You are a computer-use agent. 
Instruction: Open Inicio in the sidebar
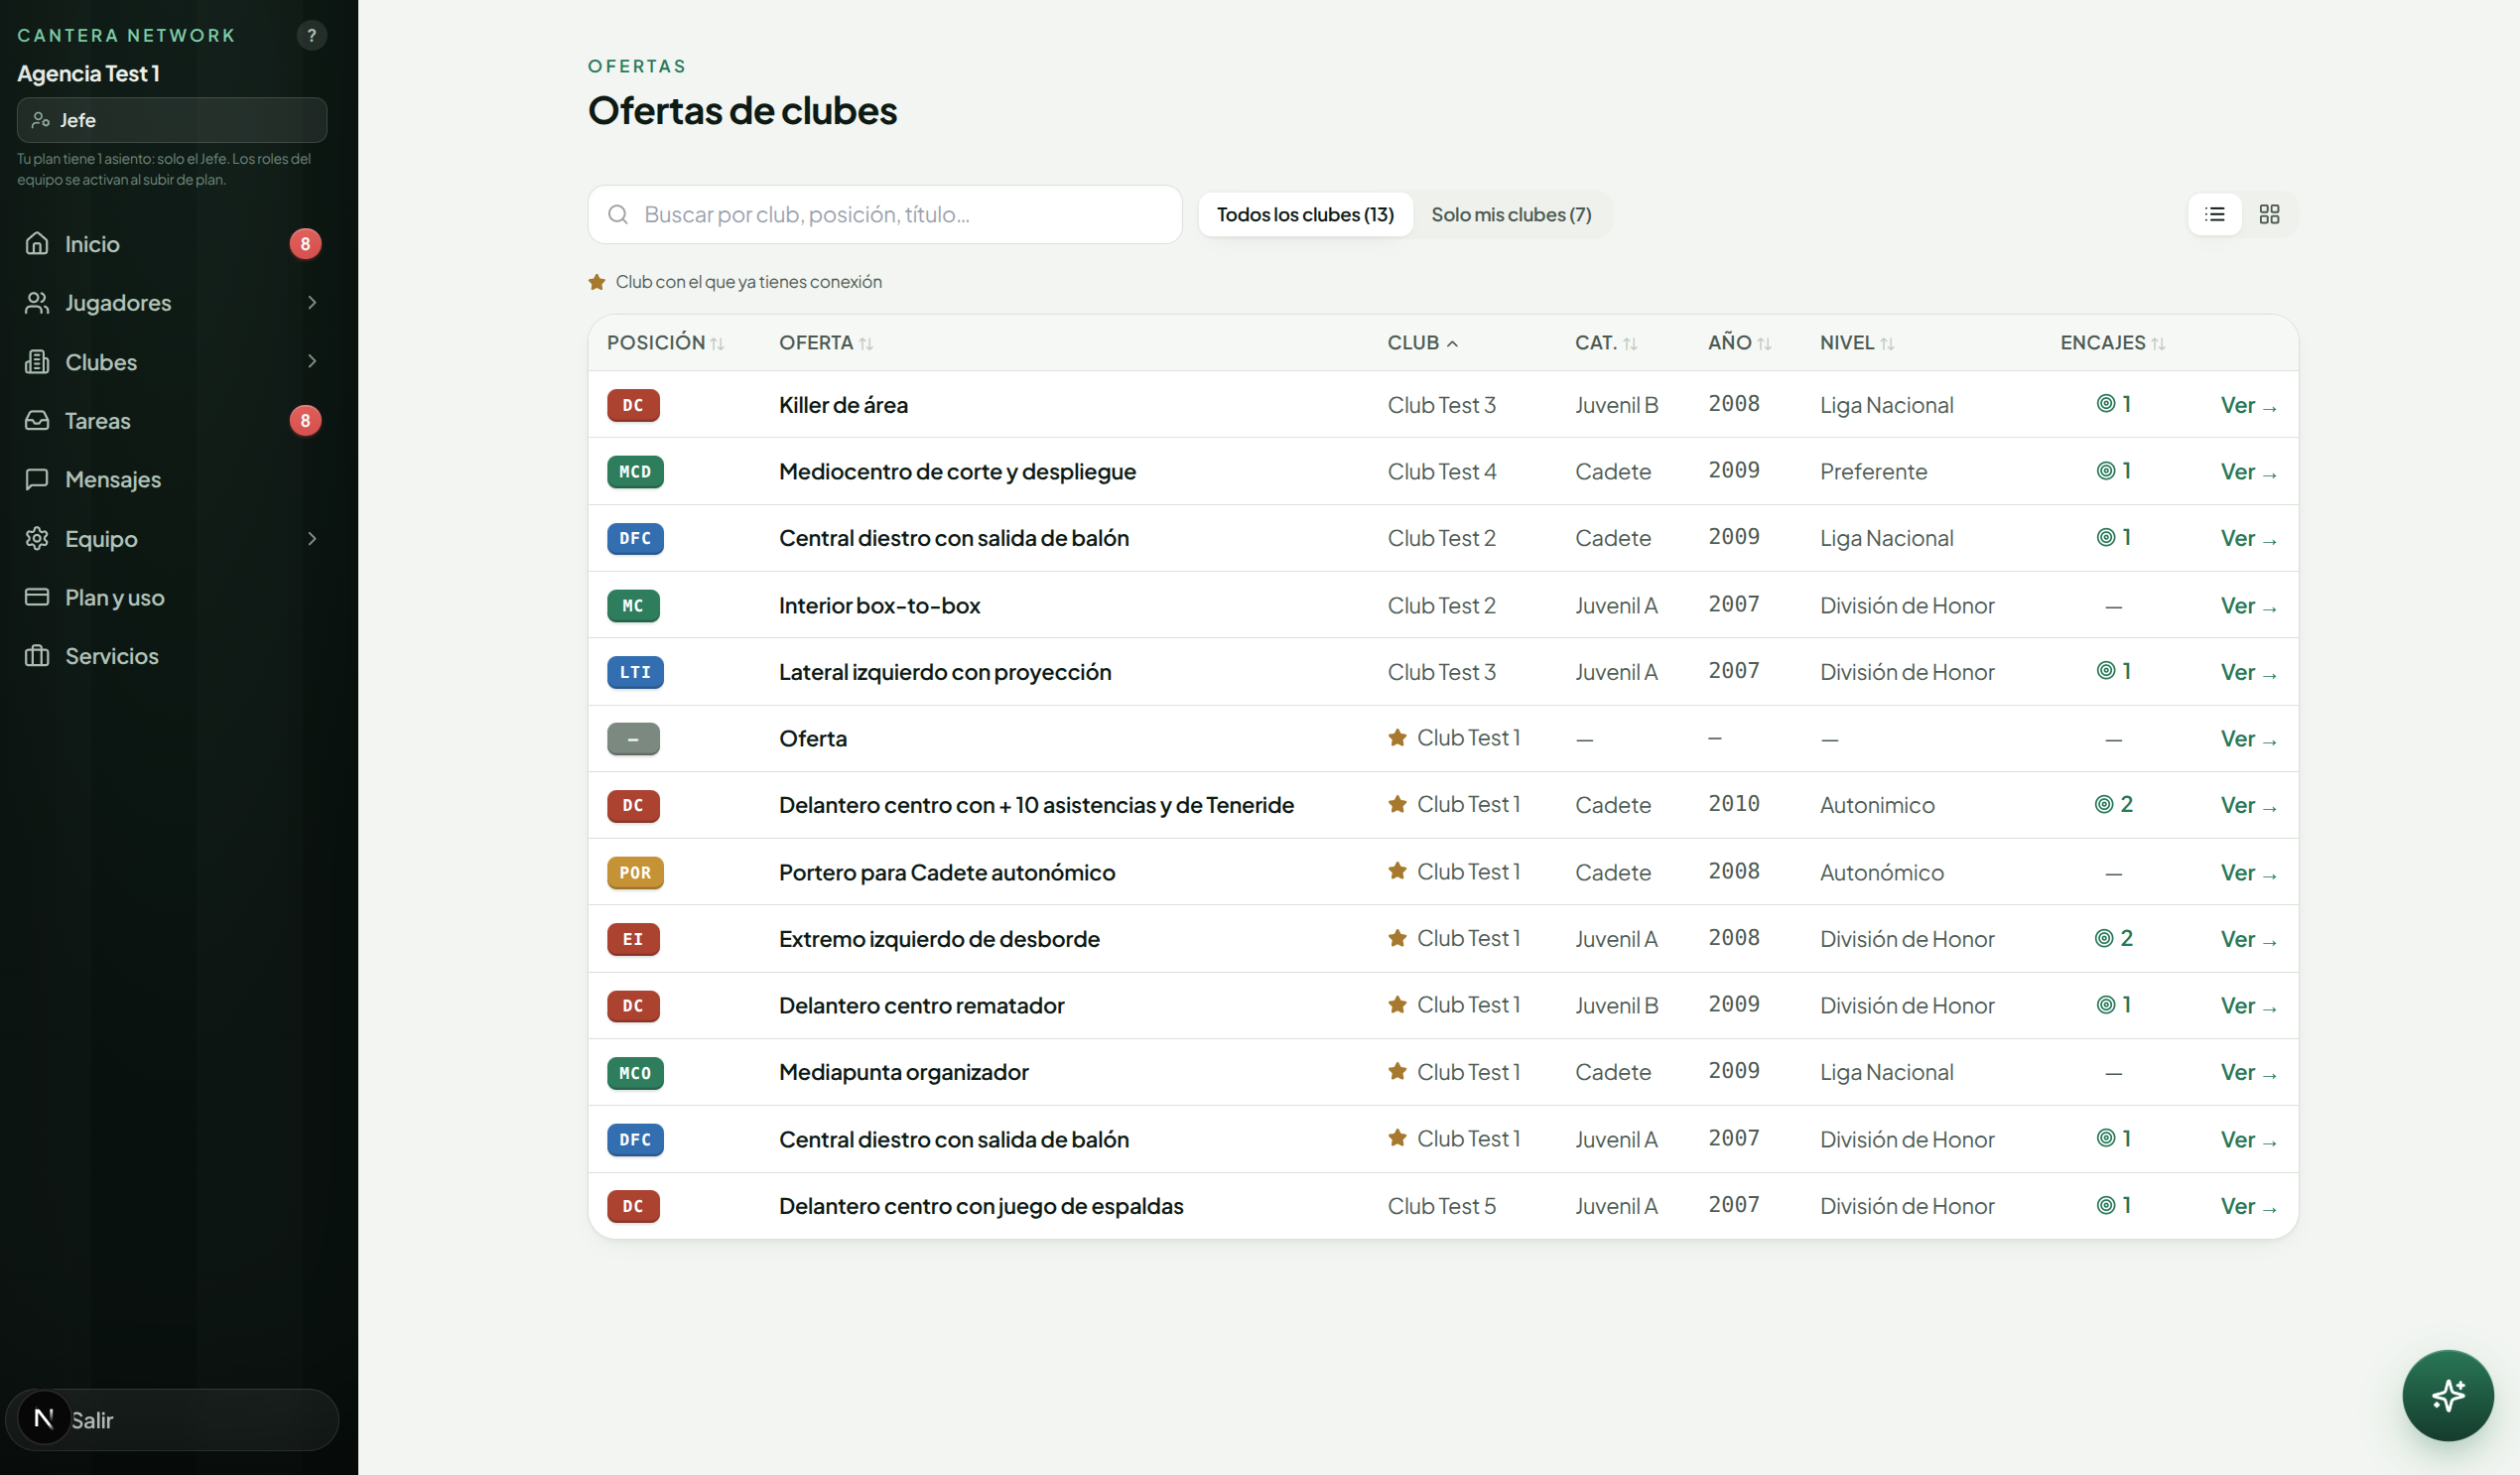click(x=172, y=243)
